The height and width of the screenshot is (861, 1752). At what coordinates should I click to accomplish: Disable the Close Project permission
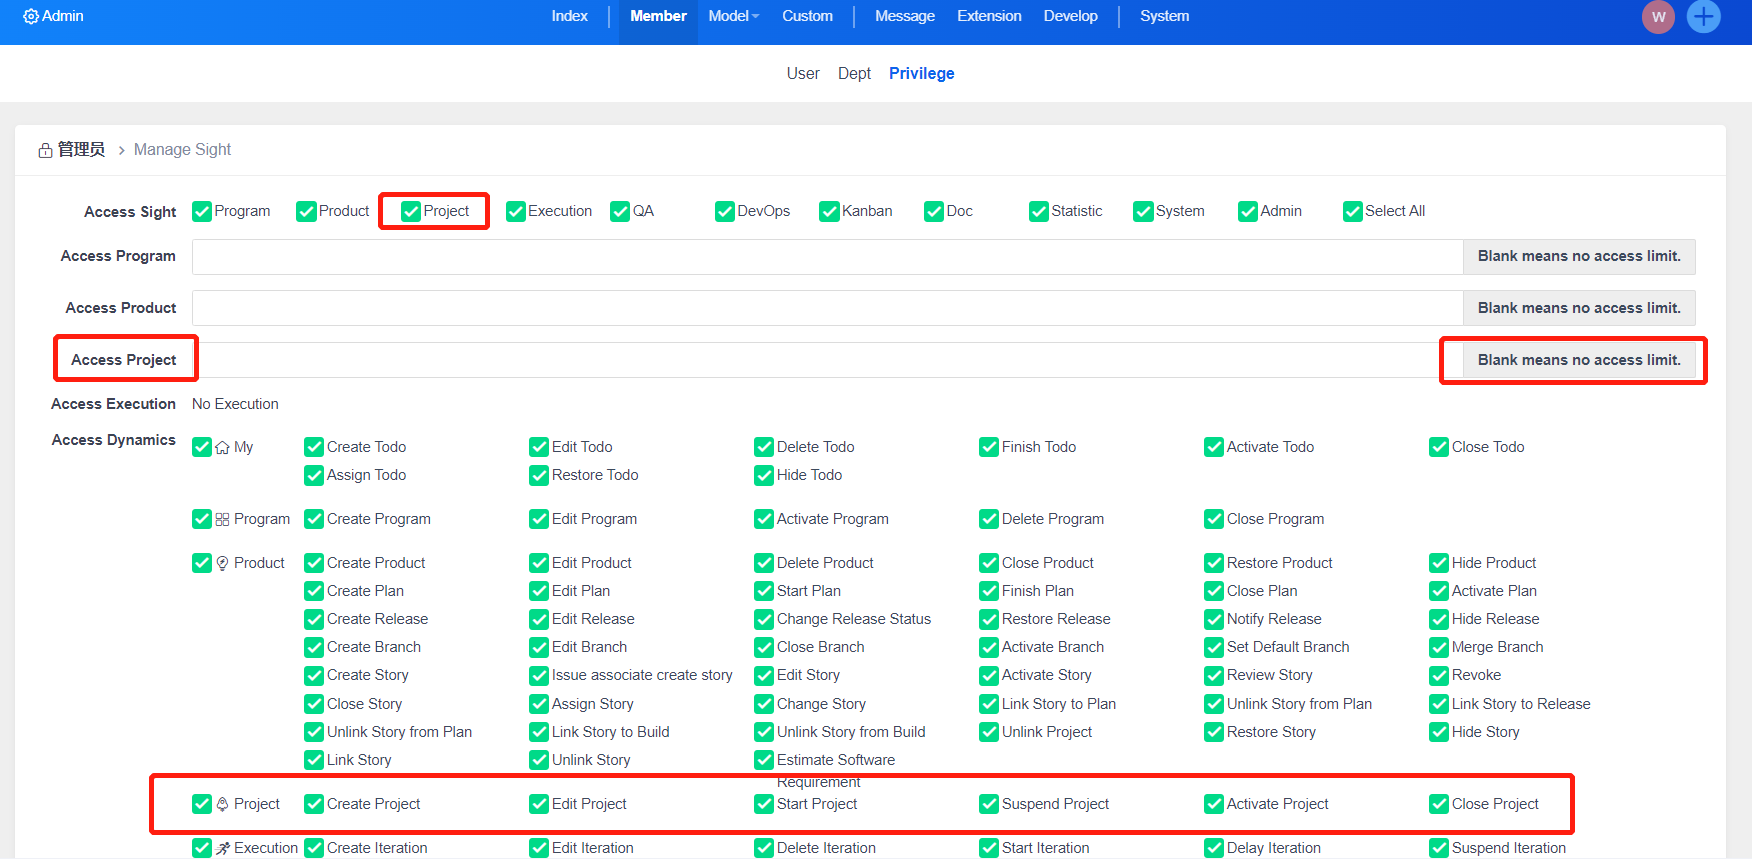(1439, 805)
